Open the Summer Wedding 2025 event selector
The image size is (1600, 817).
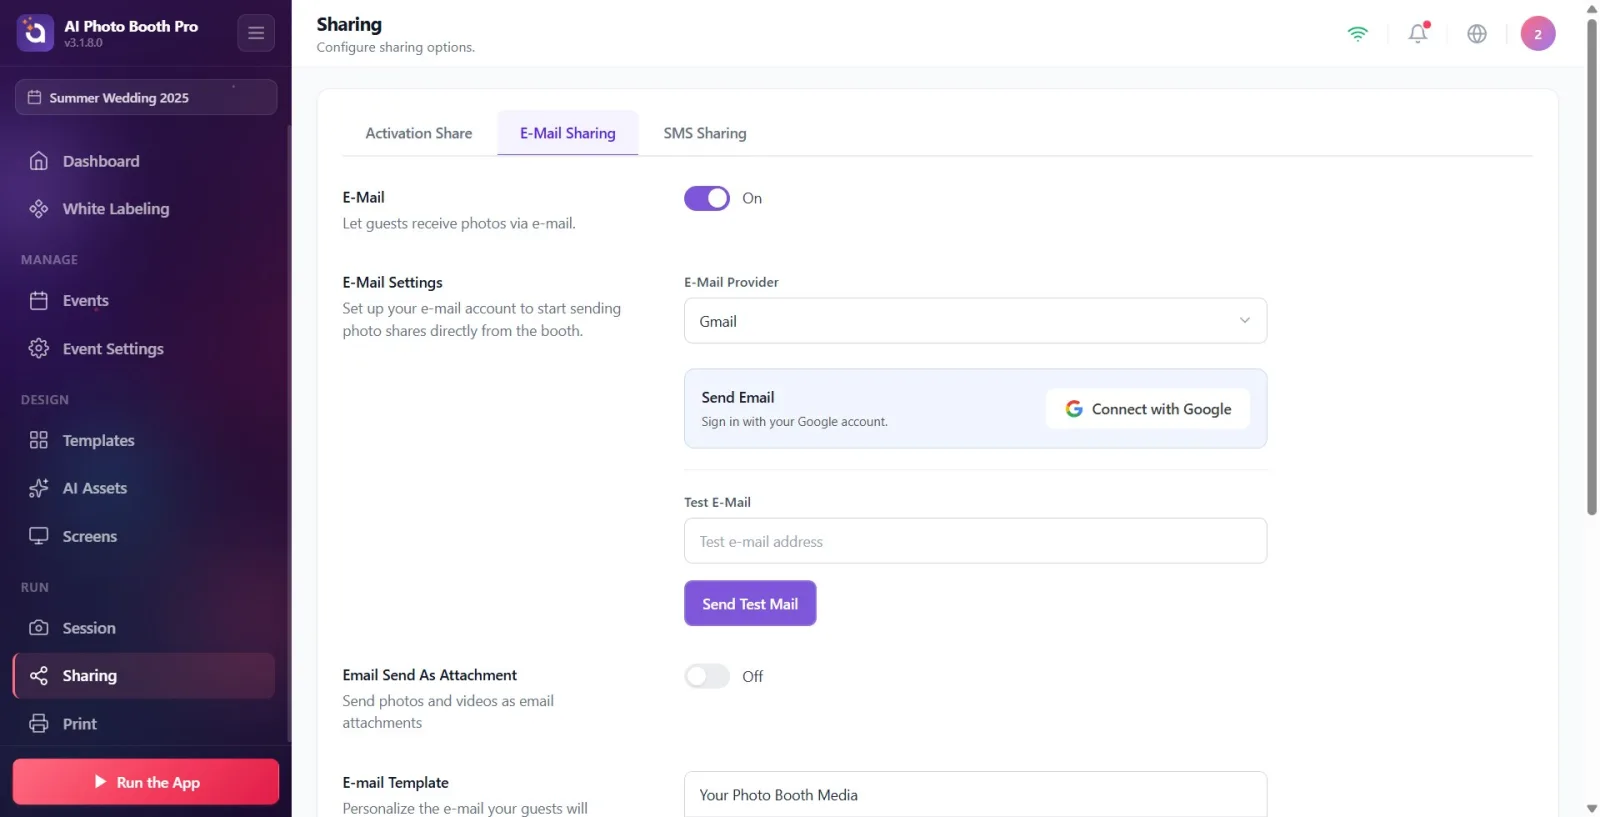point(146,97)
